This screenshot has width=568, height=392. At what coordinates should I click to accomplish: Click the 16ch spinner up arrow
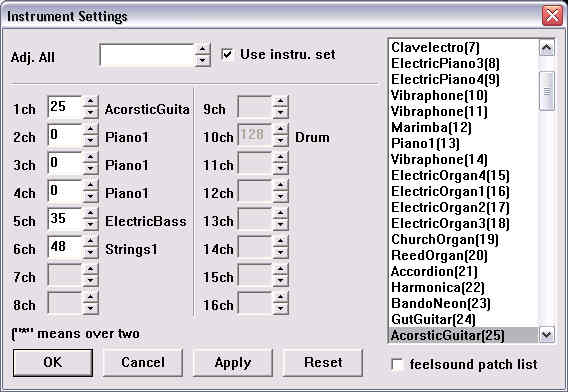pos(281,297)
